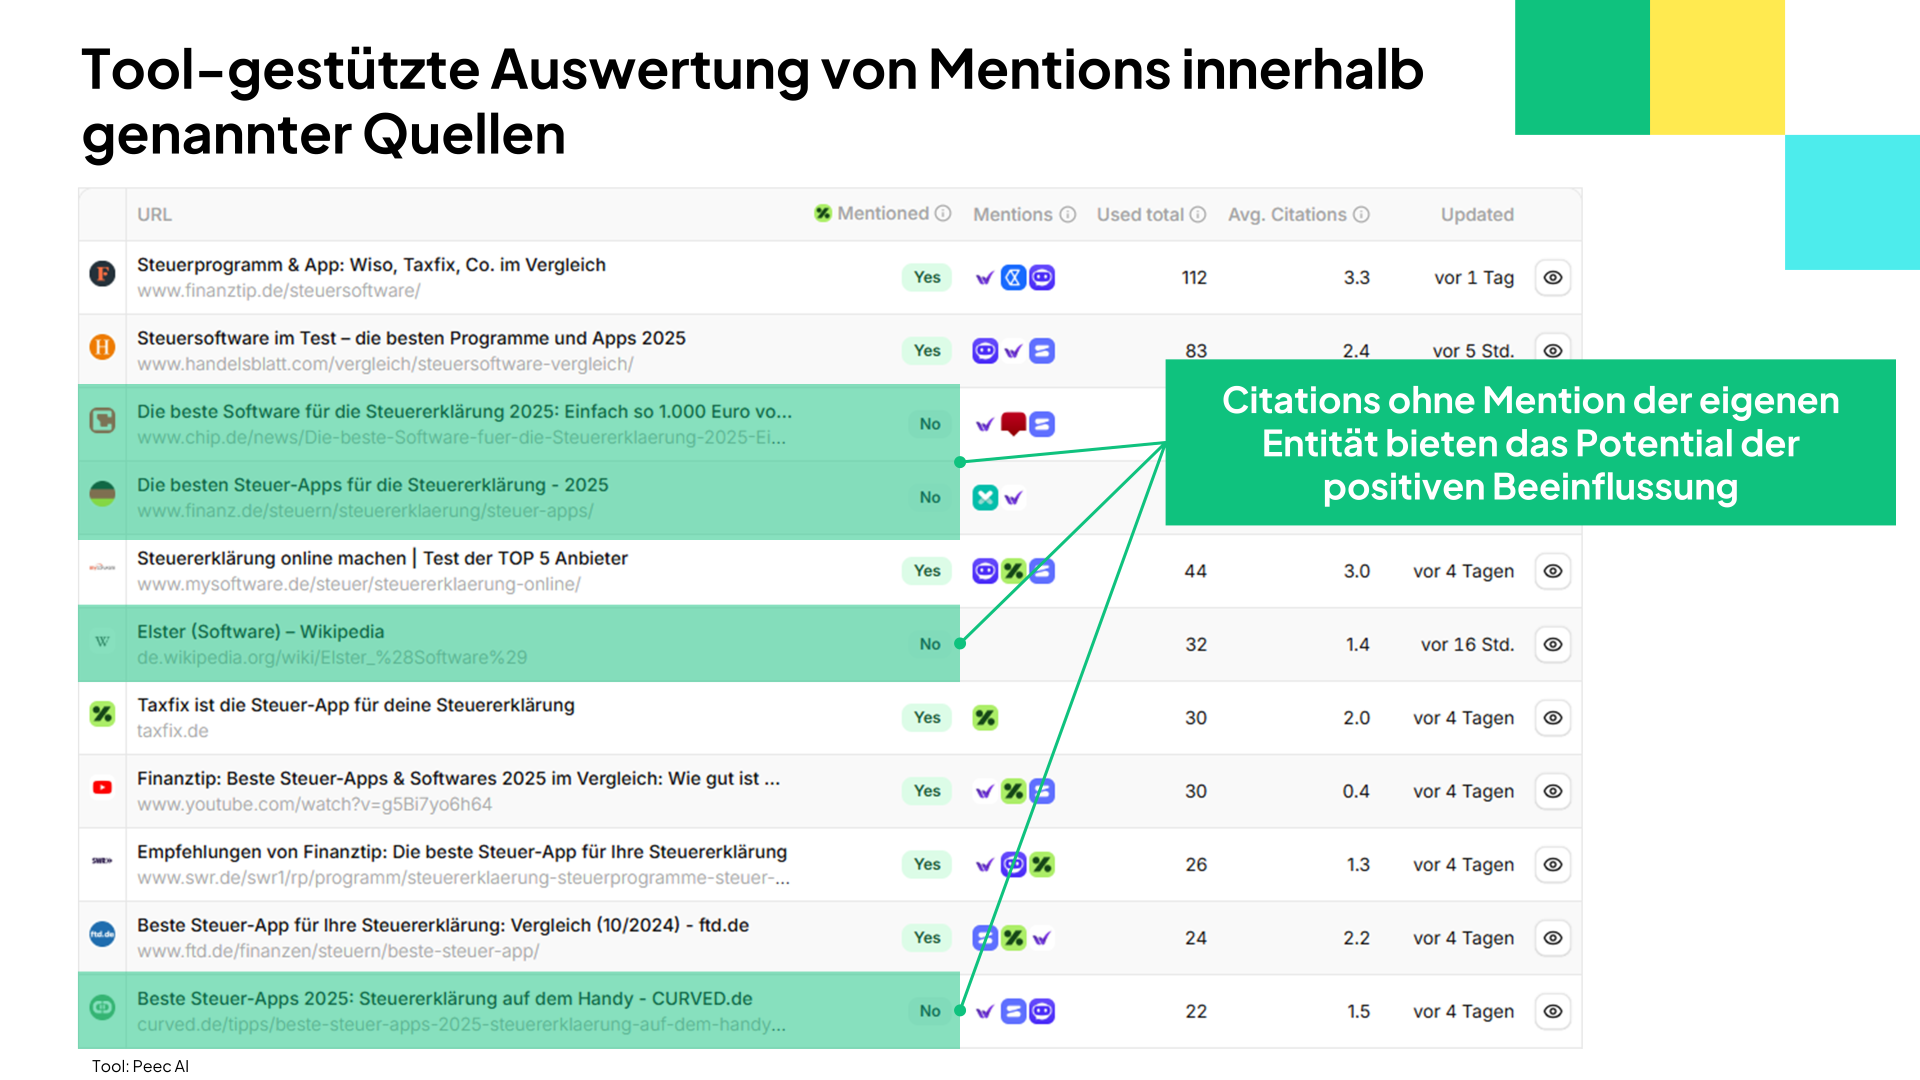Sort by the Used total column
Image resolution: width=1920 pixels, height=1080 pixels.
[1140, 215]
